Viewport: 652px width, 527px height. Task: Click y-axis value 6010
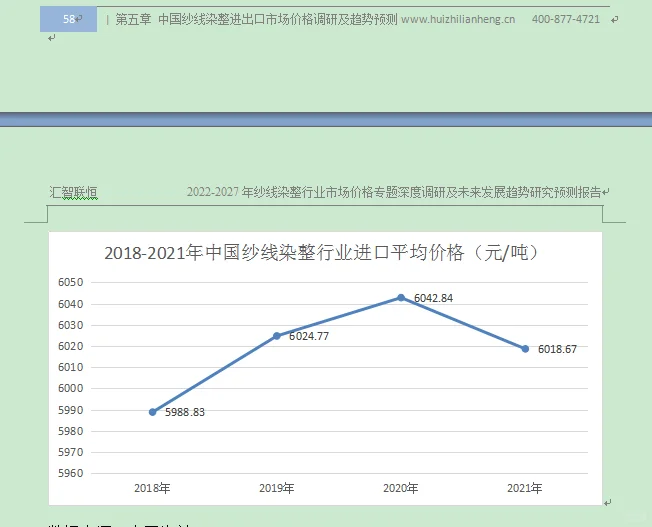tap(71, 367)
